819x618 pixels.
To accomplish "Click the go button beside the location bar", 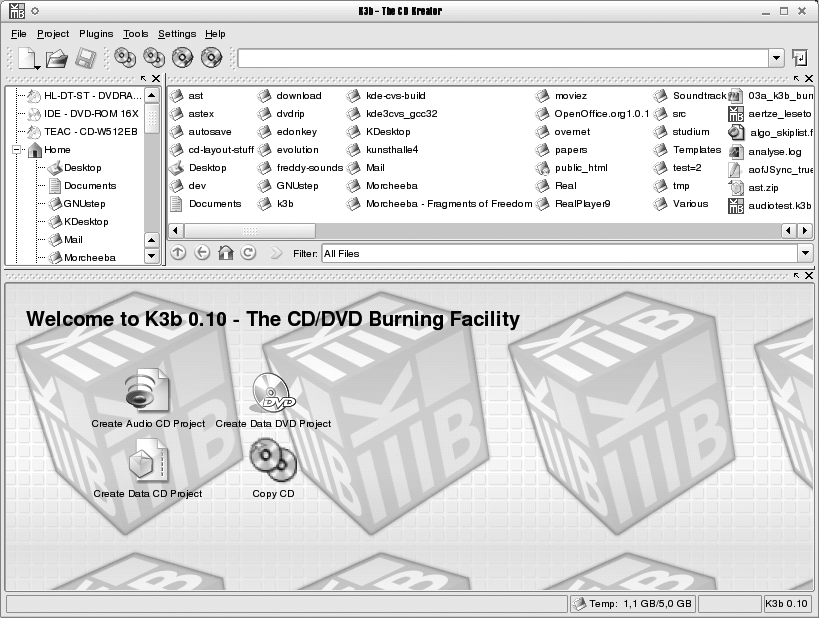I will 800,58.
